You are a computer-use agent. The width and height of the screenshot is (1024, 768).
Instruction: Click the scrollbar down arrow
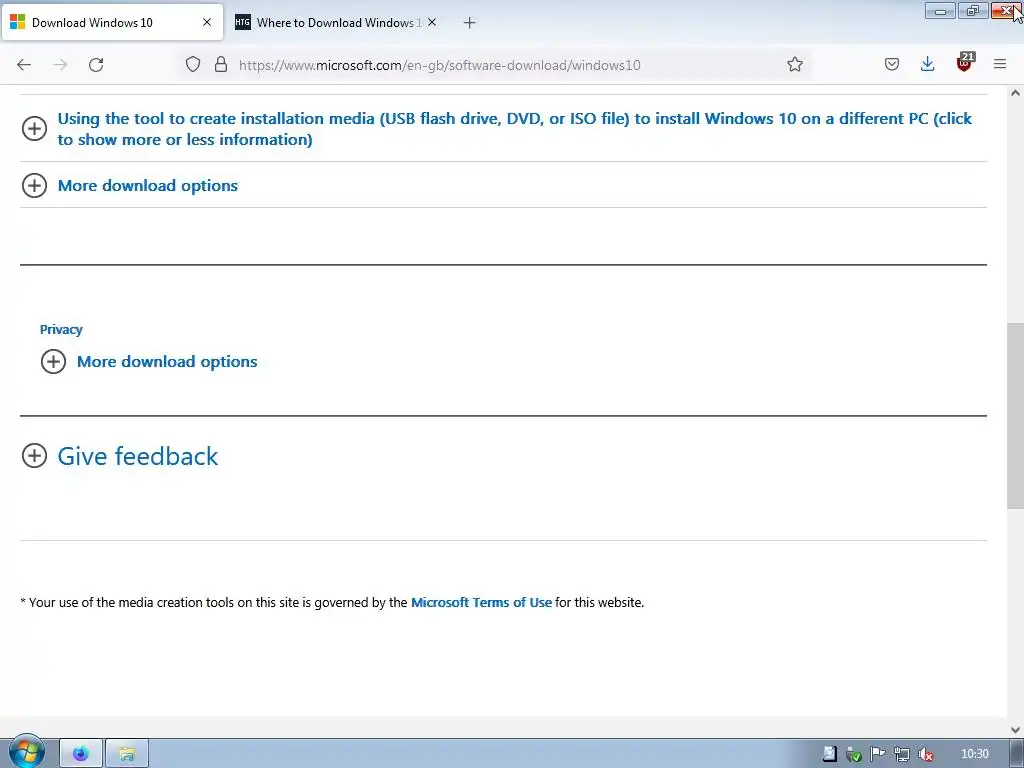click(1015, 730)
